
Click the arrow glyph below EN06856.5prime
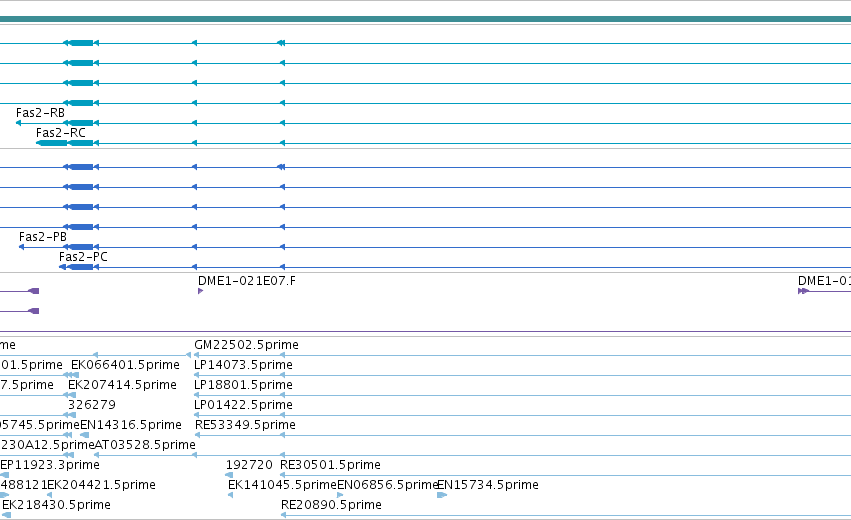[x=340, y=495]
